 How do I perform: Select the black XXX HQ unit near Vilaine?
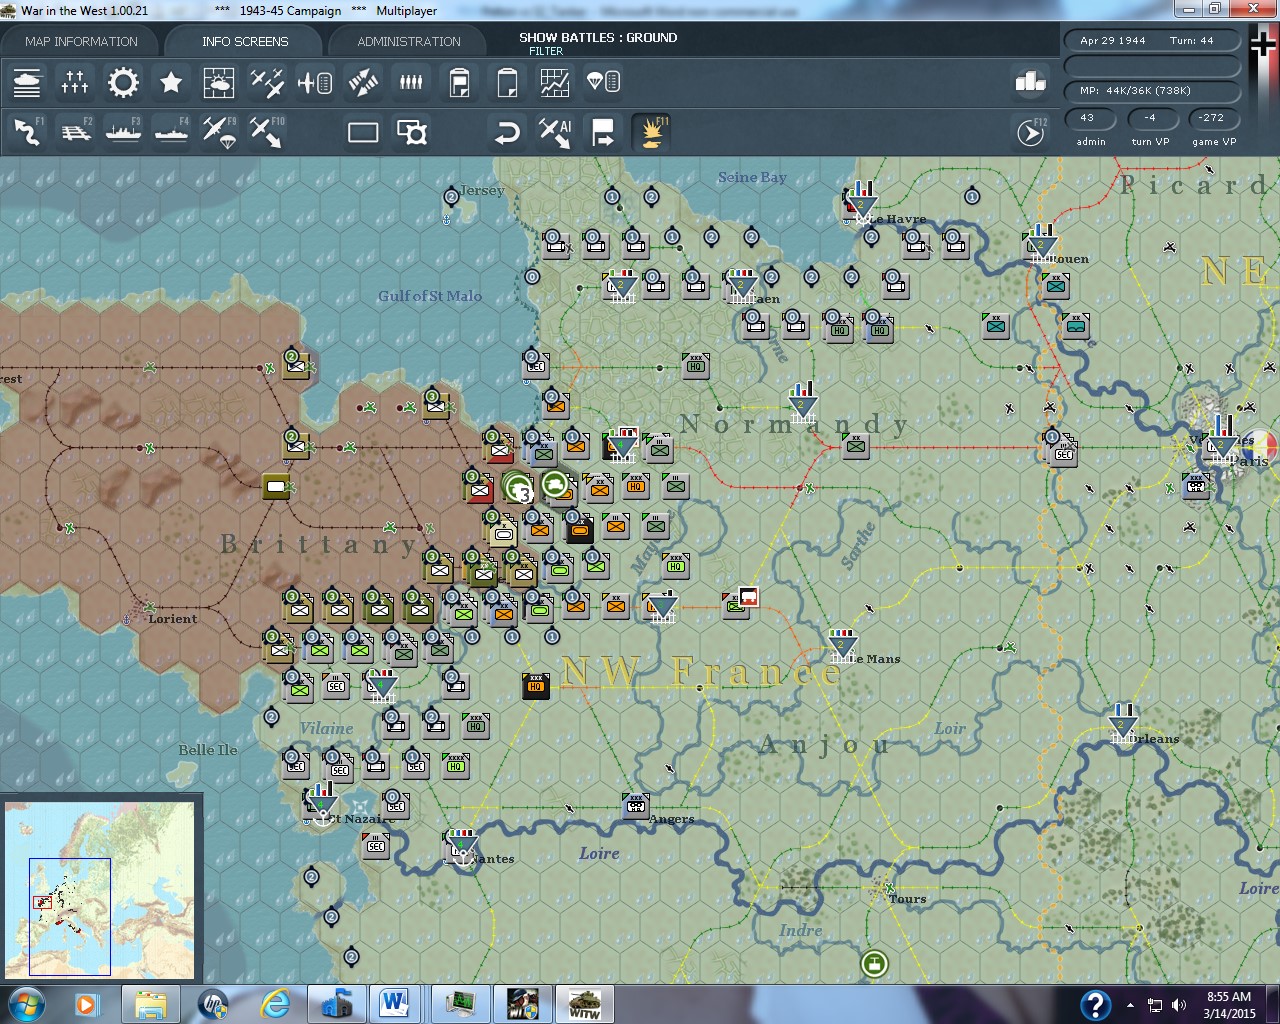click(x=536, y=686)
